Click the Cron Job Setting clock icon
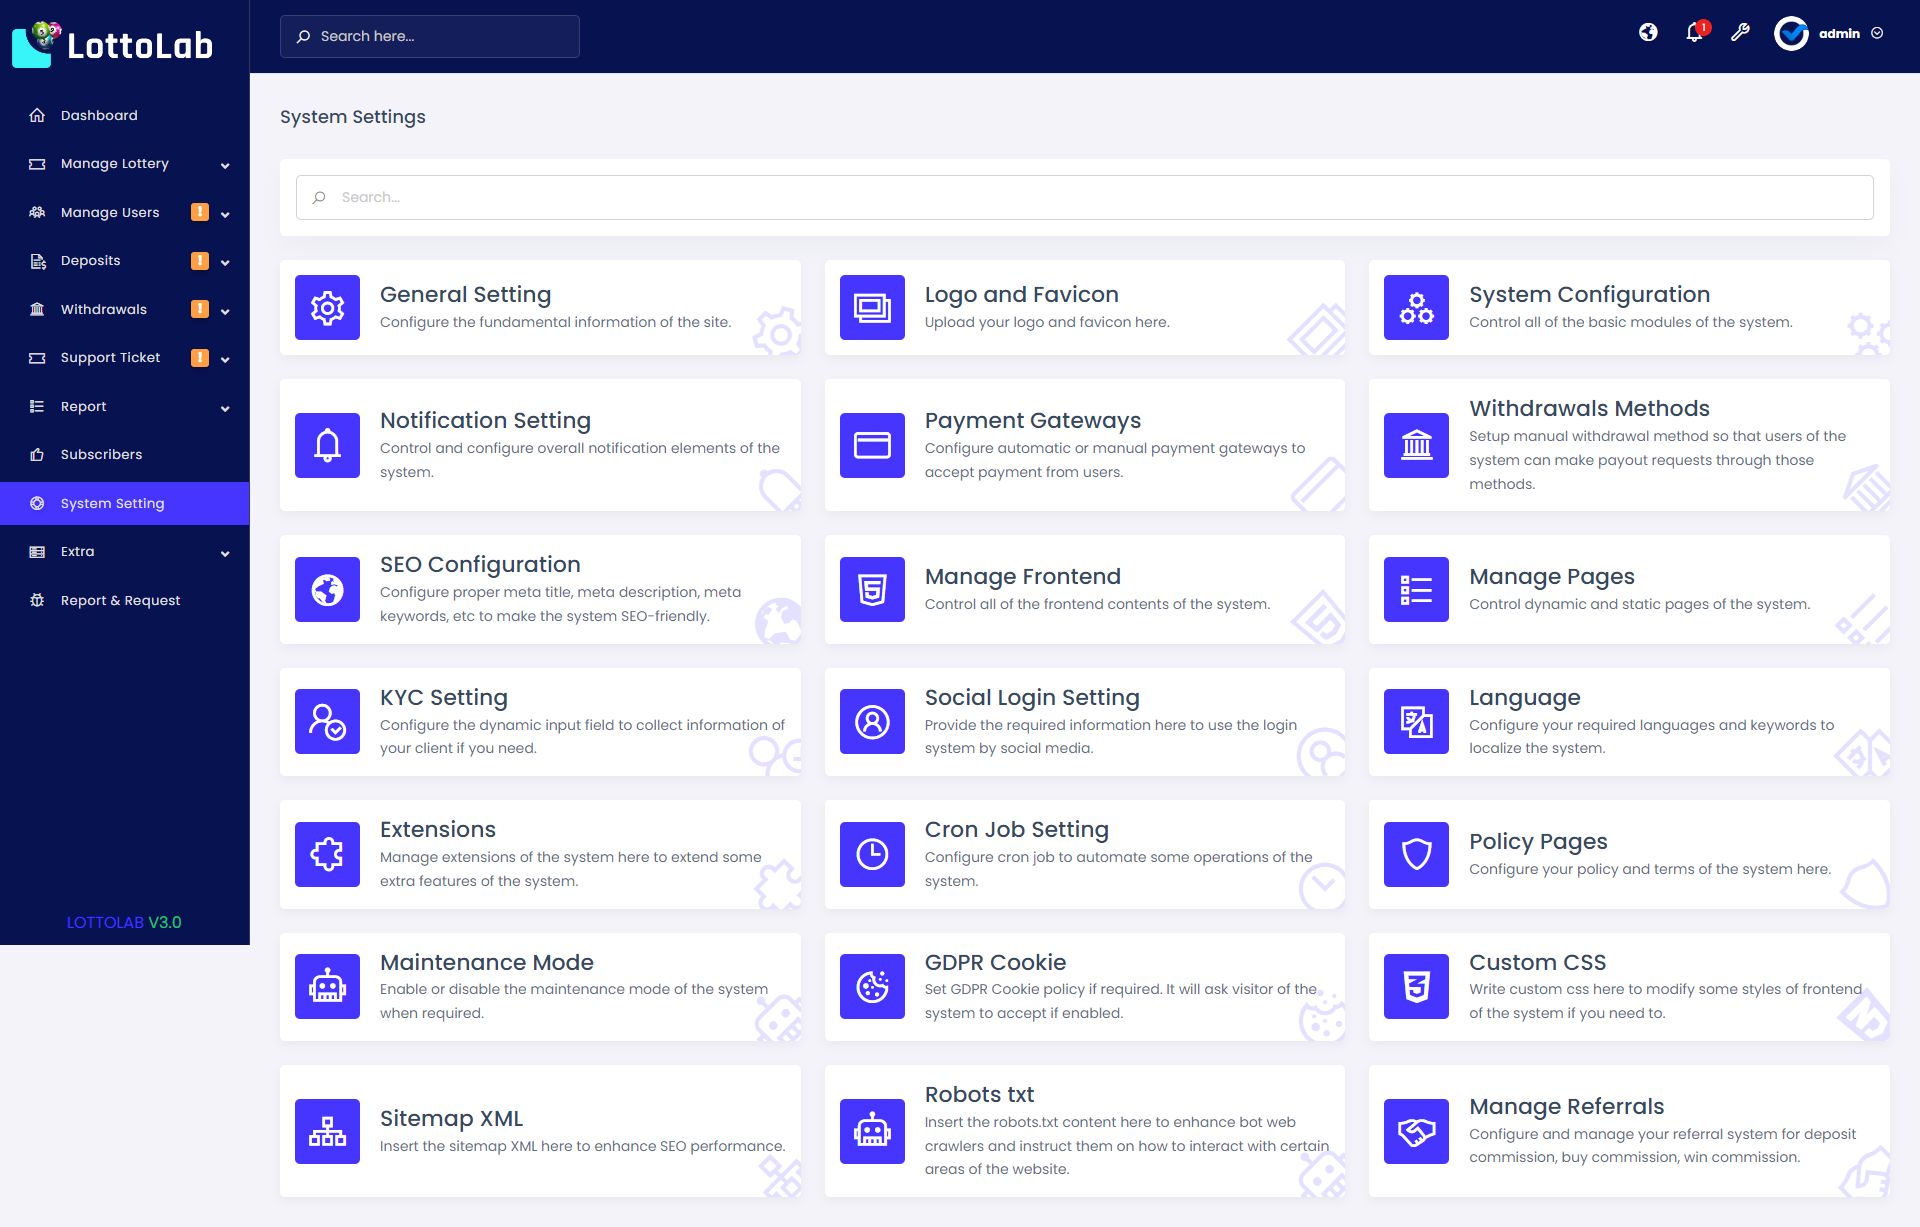 [871, 854]
